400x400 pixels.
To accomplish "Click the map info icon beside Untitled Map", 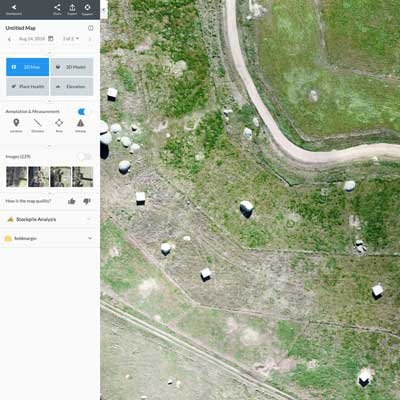I will [90, 28].
